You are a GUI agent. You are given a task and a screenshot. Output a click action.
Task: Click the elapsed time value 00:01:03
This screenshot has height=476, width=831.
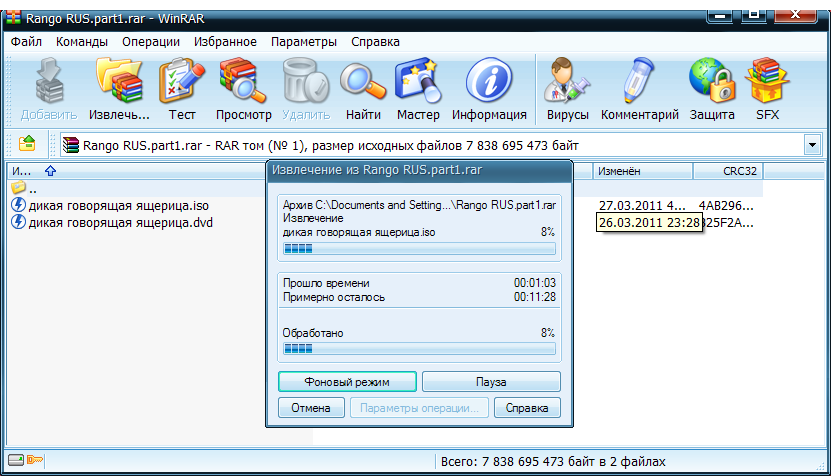535,283
